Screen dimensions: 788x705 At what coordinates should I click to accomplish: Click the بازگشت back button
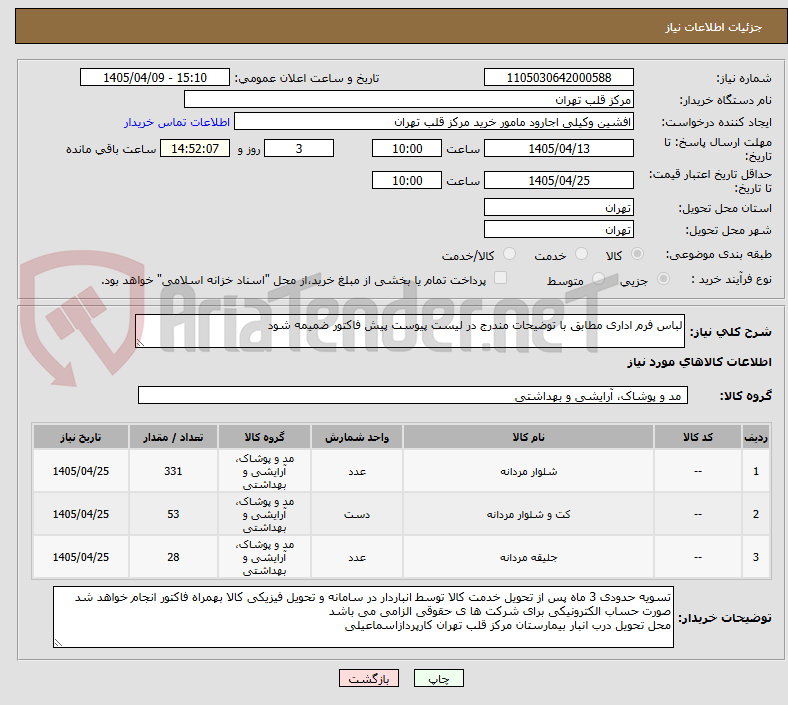pyautogui.click(x=369, y=678)
